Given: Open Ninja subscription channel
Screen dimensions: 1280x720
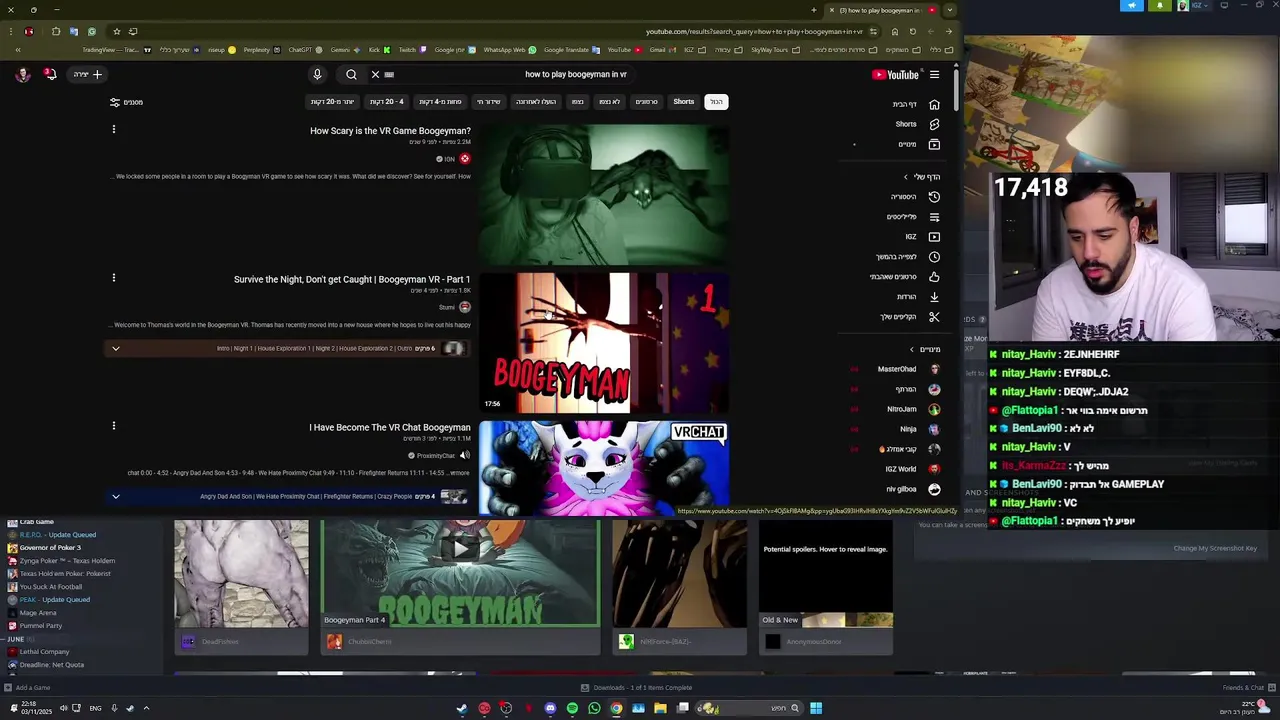Looking at the screenshot, I should [x=919, y=429].
